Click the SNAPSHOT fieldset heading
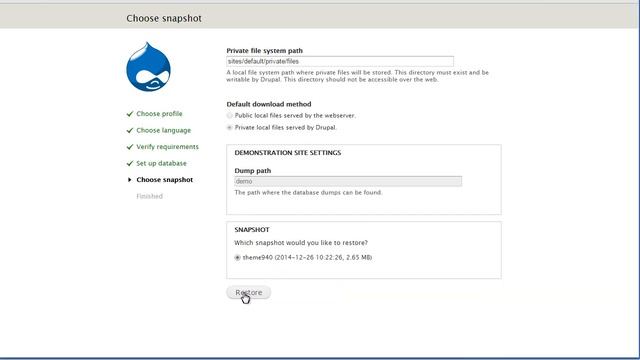Viewport: 640px width, 360px height. (x=252, y=230)
